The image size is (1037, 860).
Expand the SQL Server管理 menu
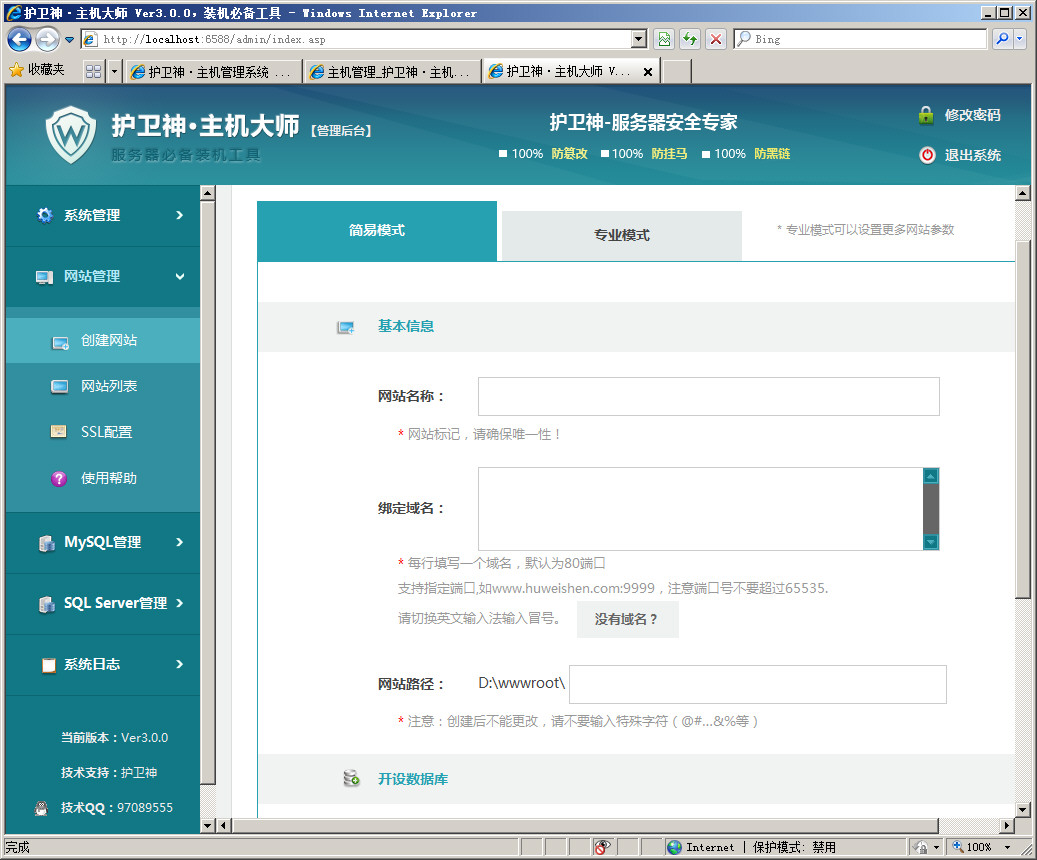[103, 603]
